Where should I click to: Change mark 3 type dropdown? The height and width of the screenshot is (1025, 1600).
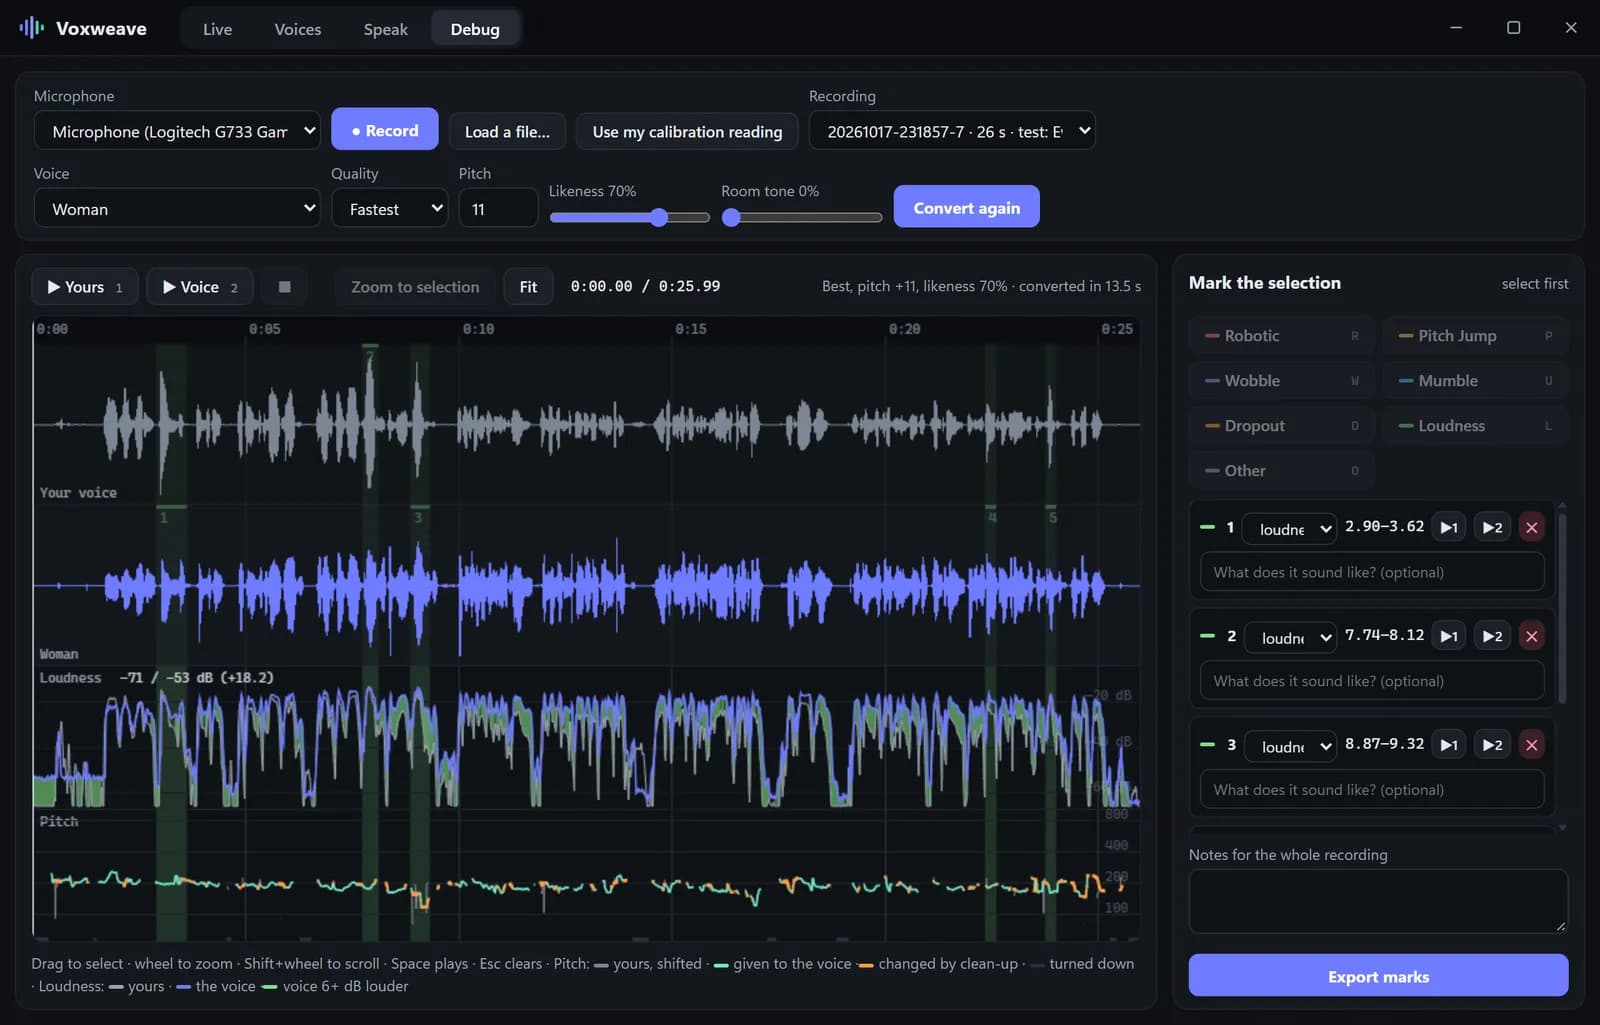click(1290, 746)
